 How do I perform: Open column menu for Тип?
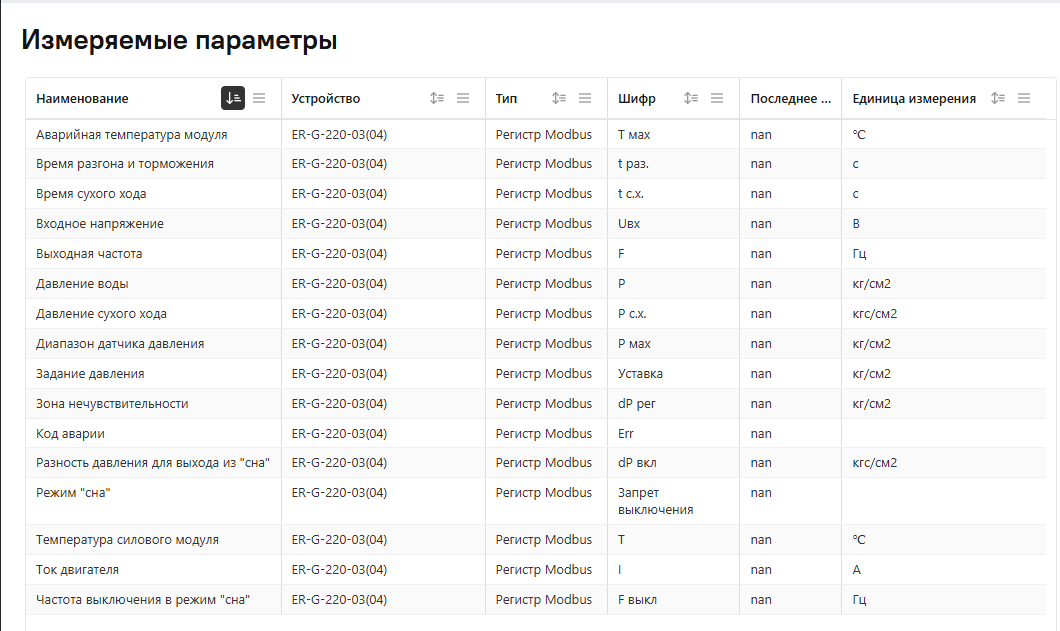585,98
